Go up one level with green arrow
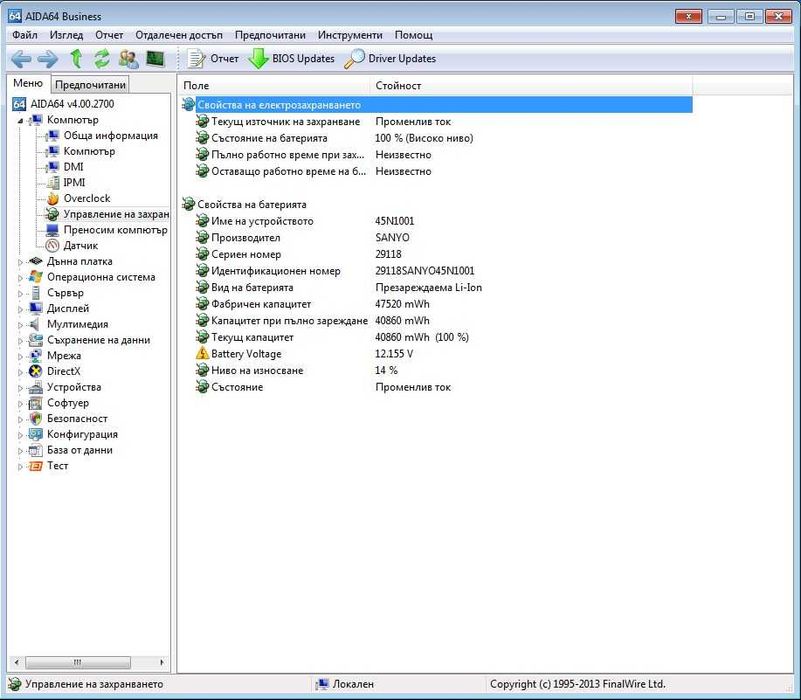Viewport: 801px width, 700px height. click(x=76, y=59)
